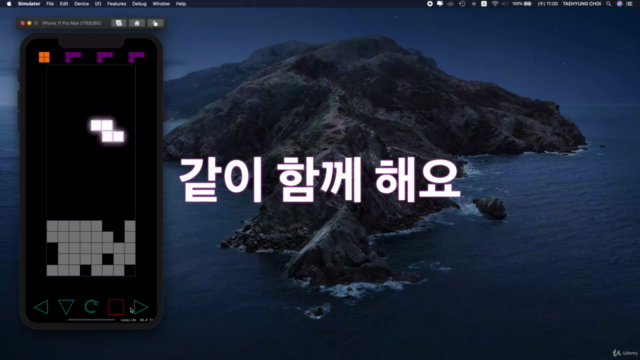This screenshot has width=640, height=360.
Task: Click the TAEHYUNG CHOI user name
Action: click(x=582, y=4)
